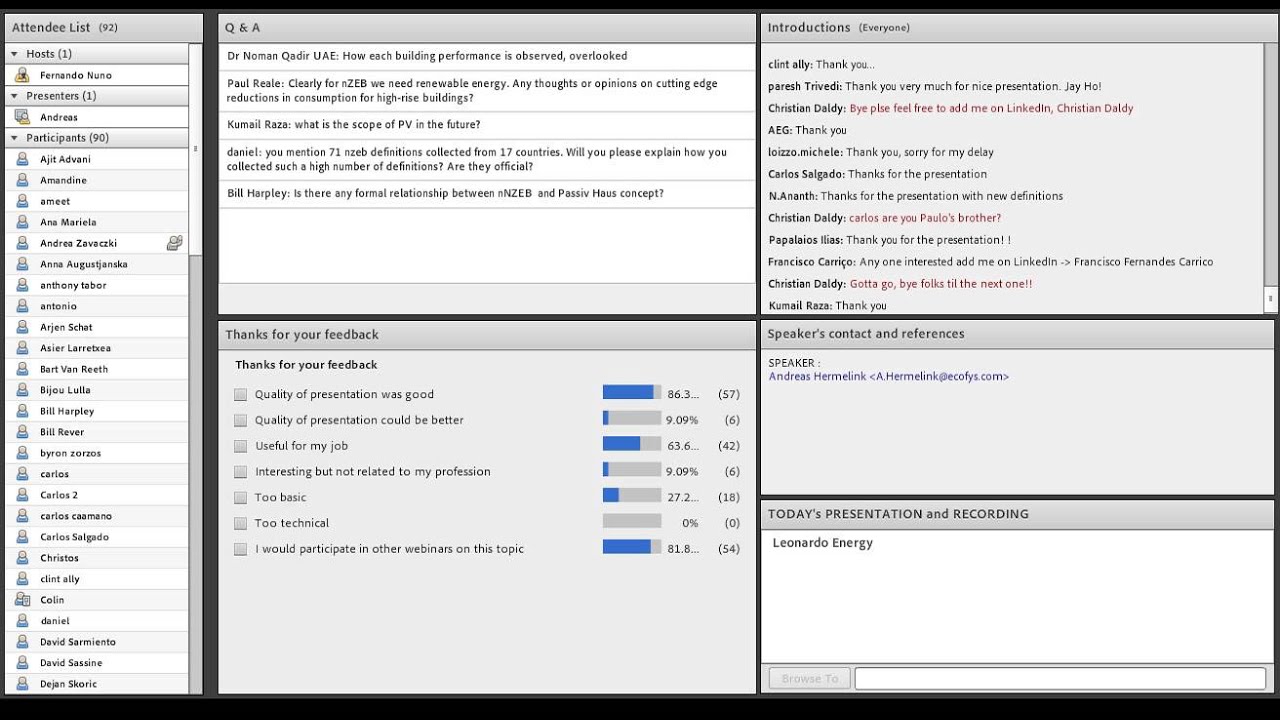Tick the 'Useful for my job' checkbox
Image resolution: width=1280 pixels, height=720 pixels.
[240, 446]
